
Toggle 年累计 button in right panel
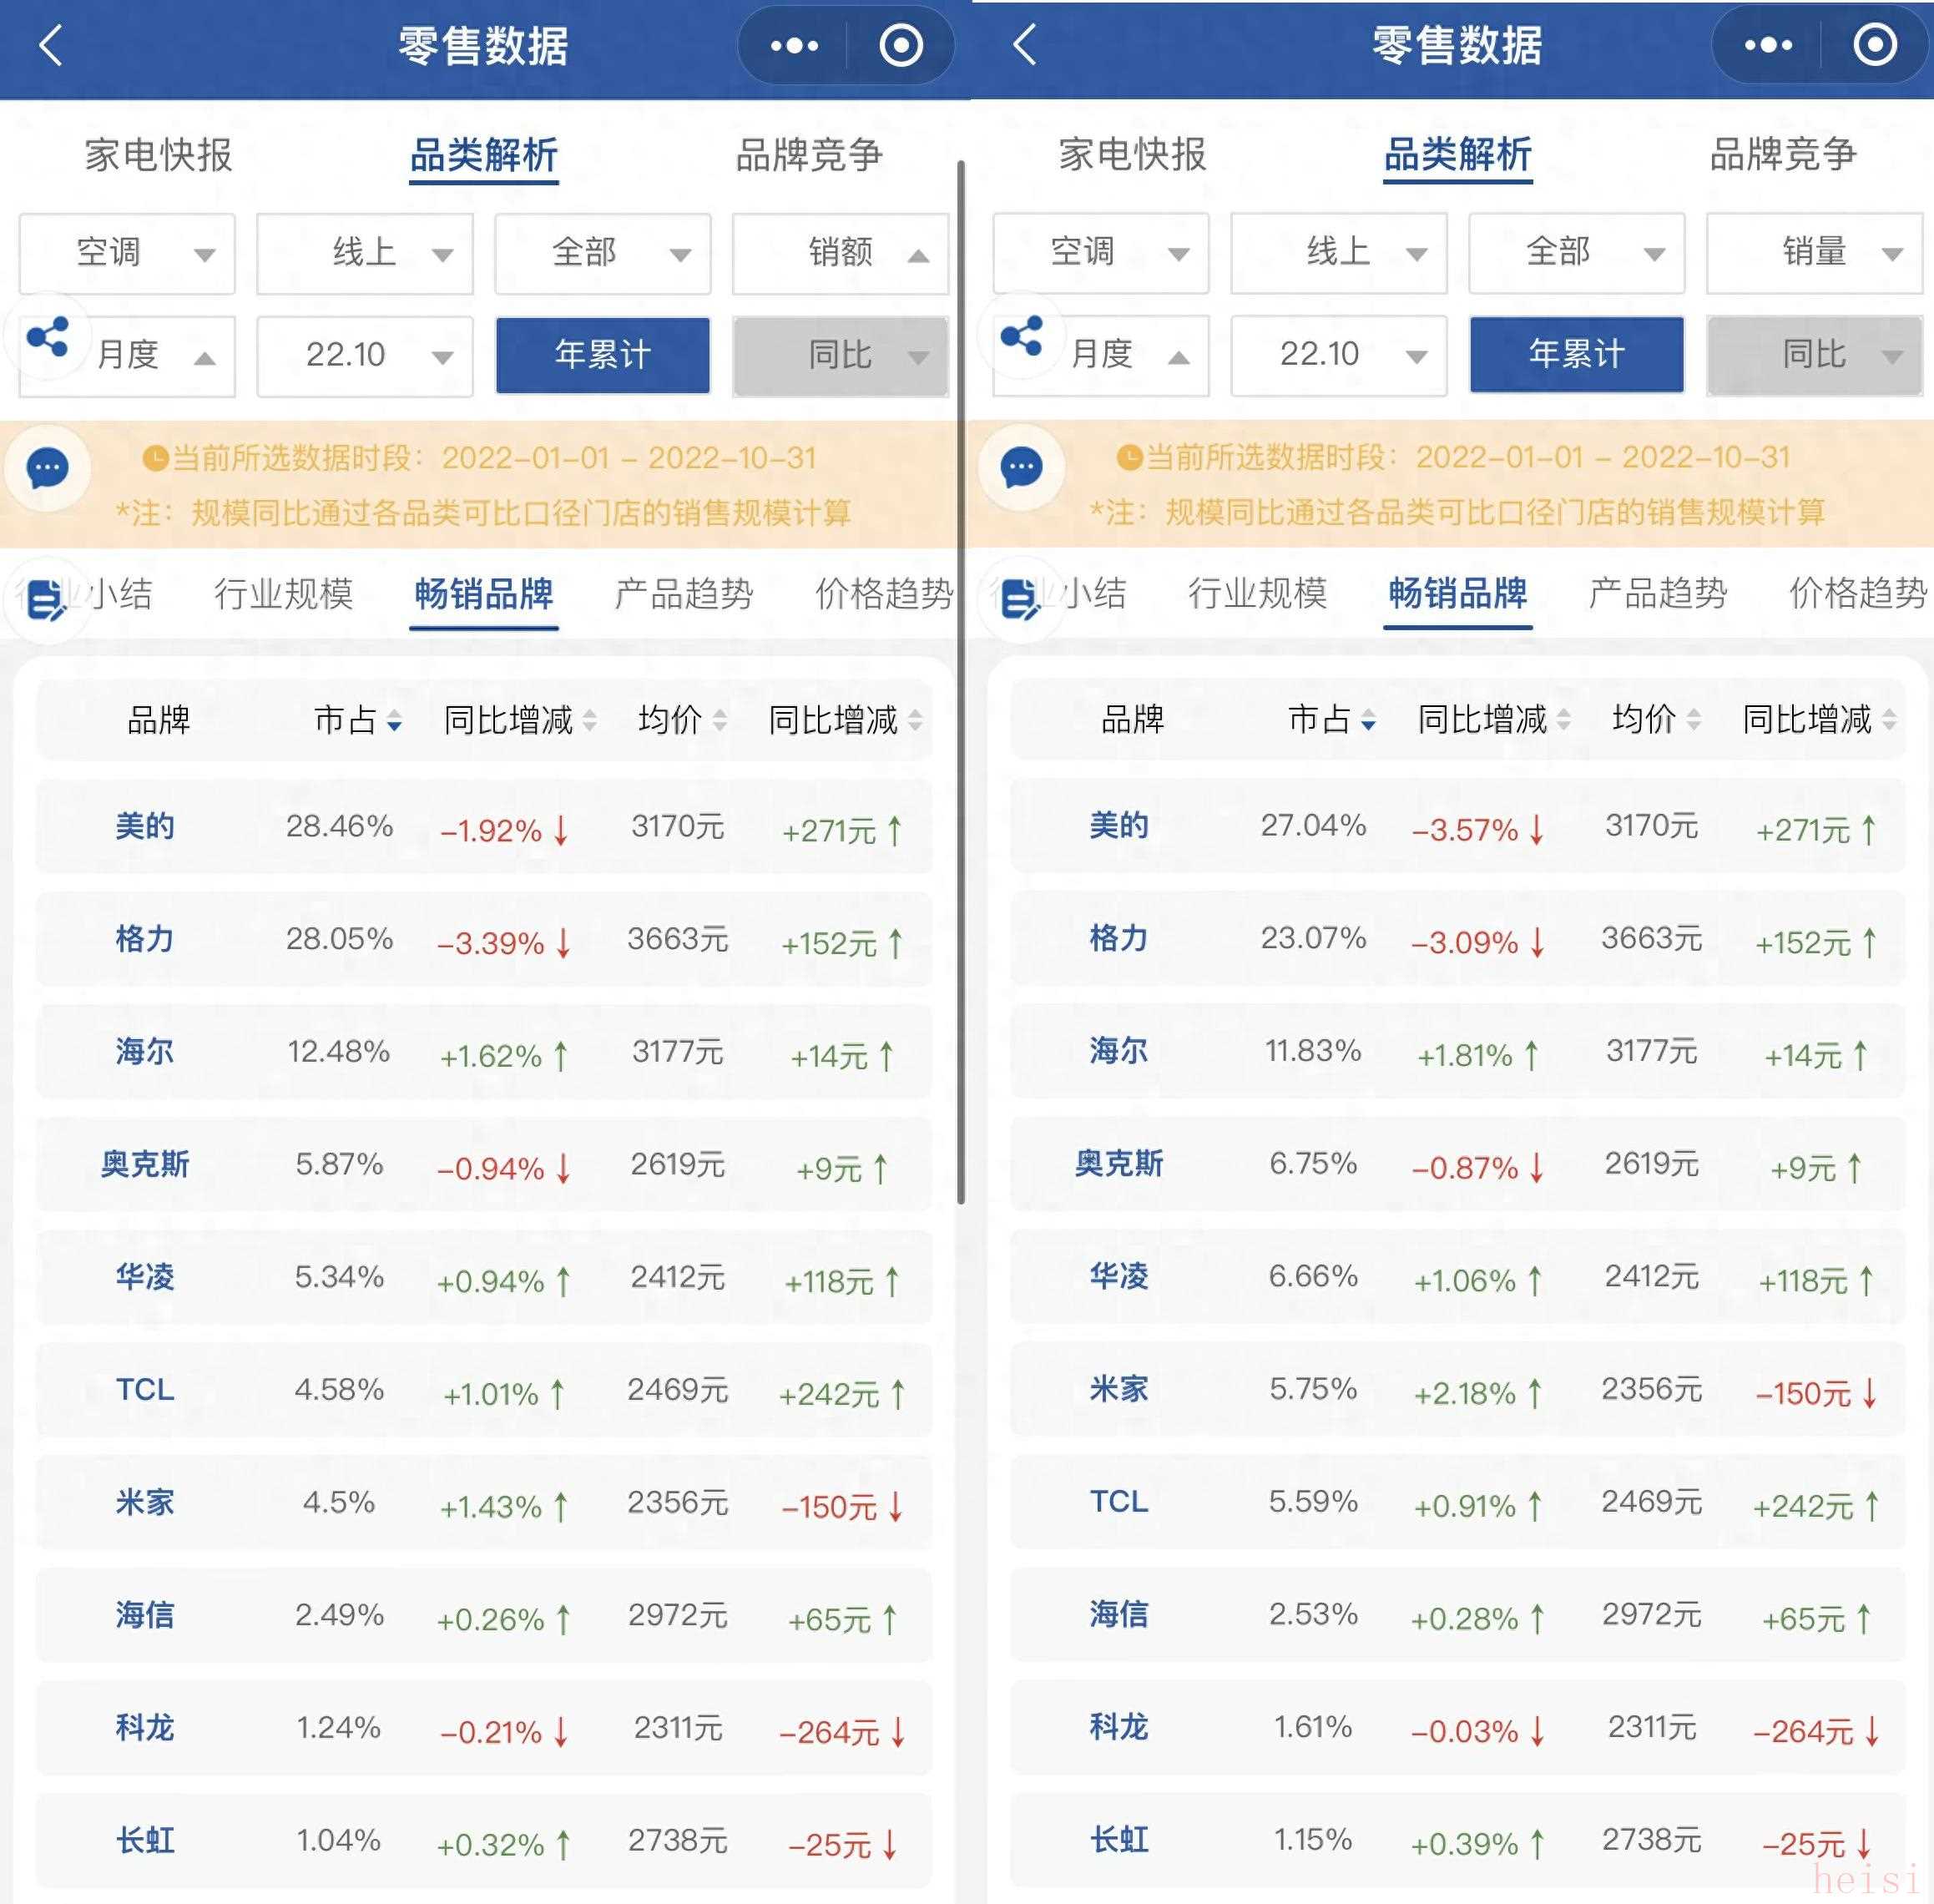coord(1577,355)
